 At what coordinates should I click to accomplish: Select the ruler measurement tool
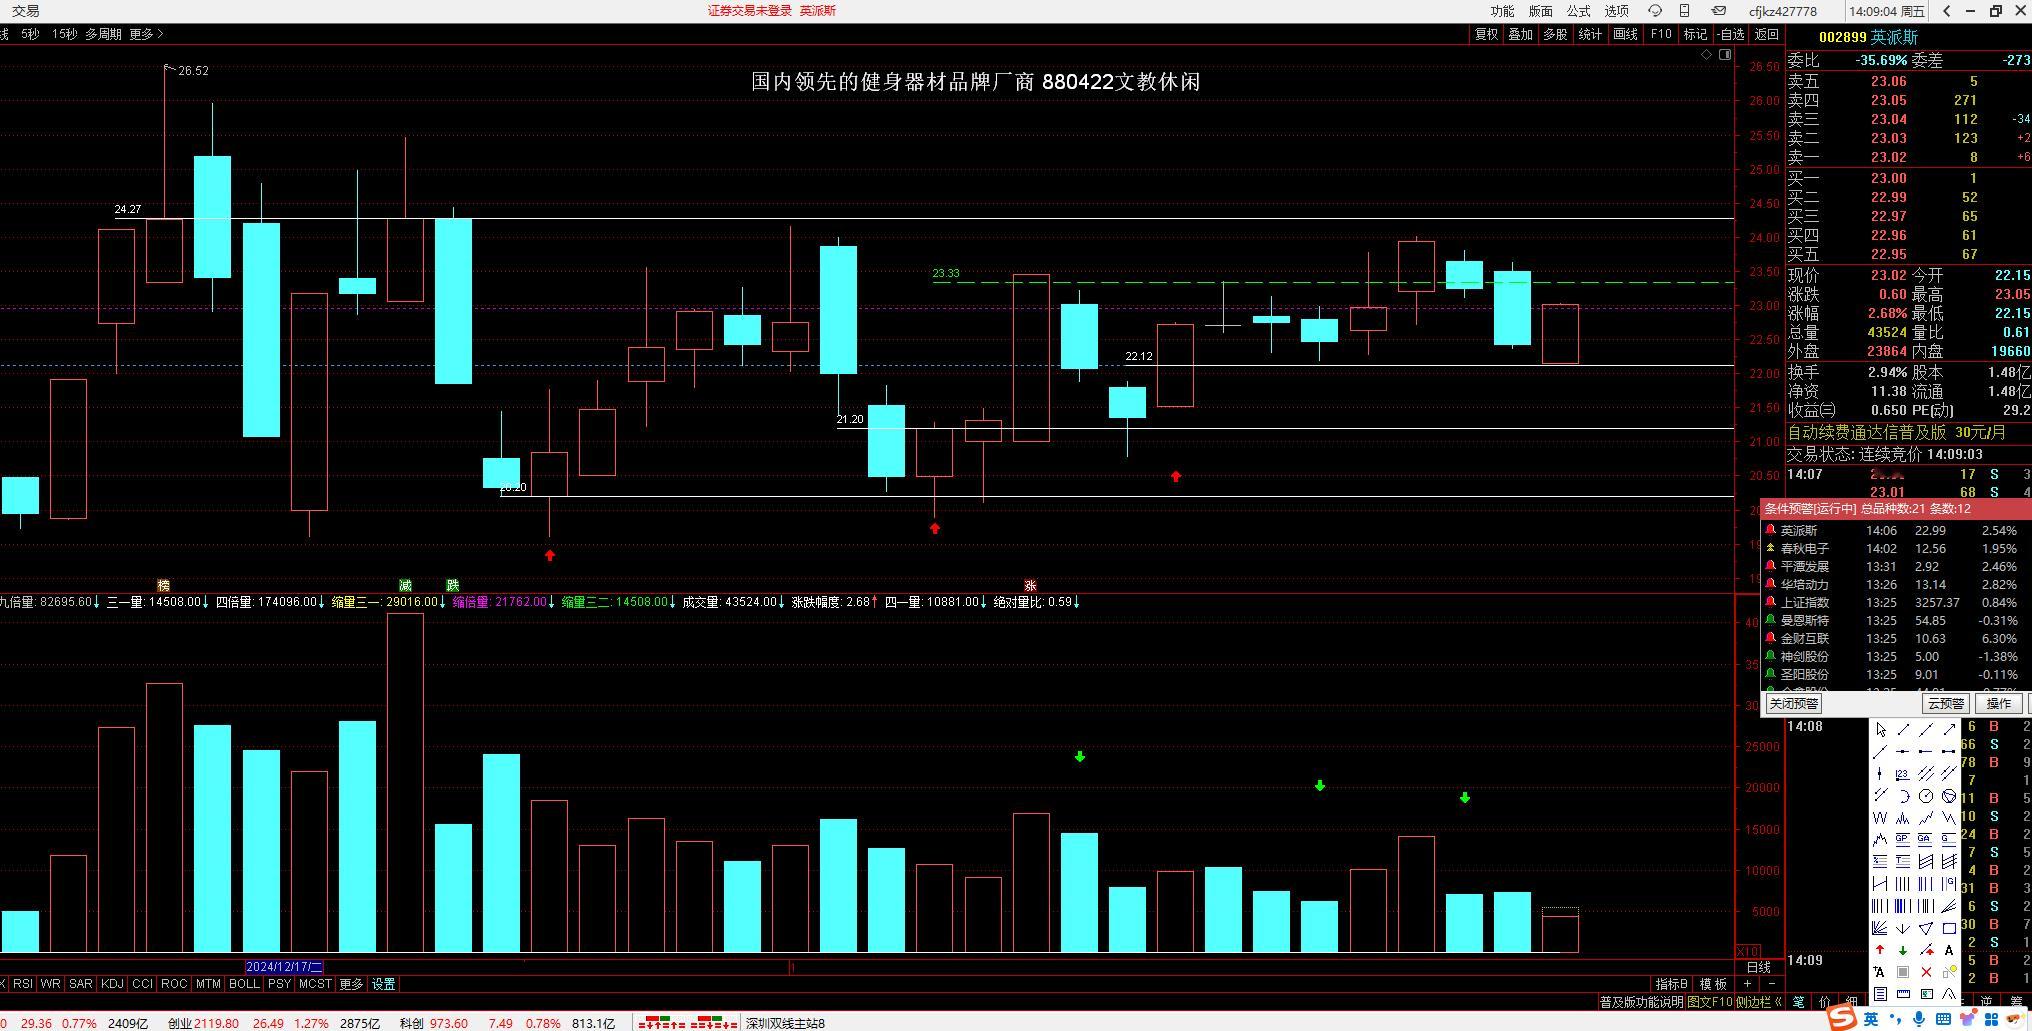point(1903,994)
